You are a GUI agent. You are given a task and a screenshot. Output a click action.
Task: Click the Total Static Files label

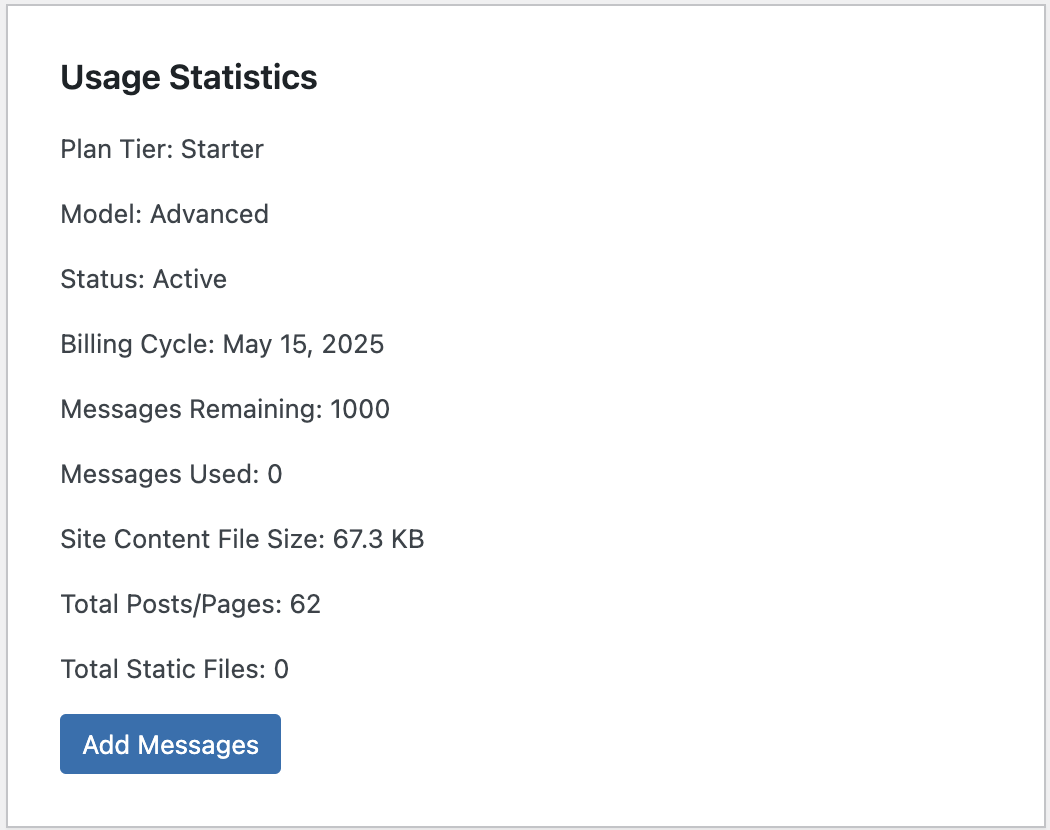click(163, 669)
